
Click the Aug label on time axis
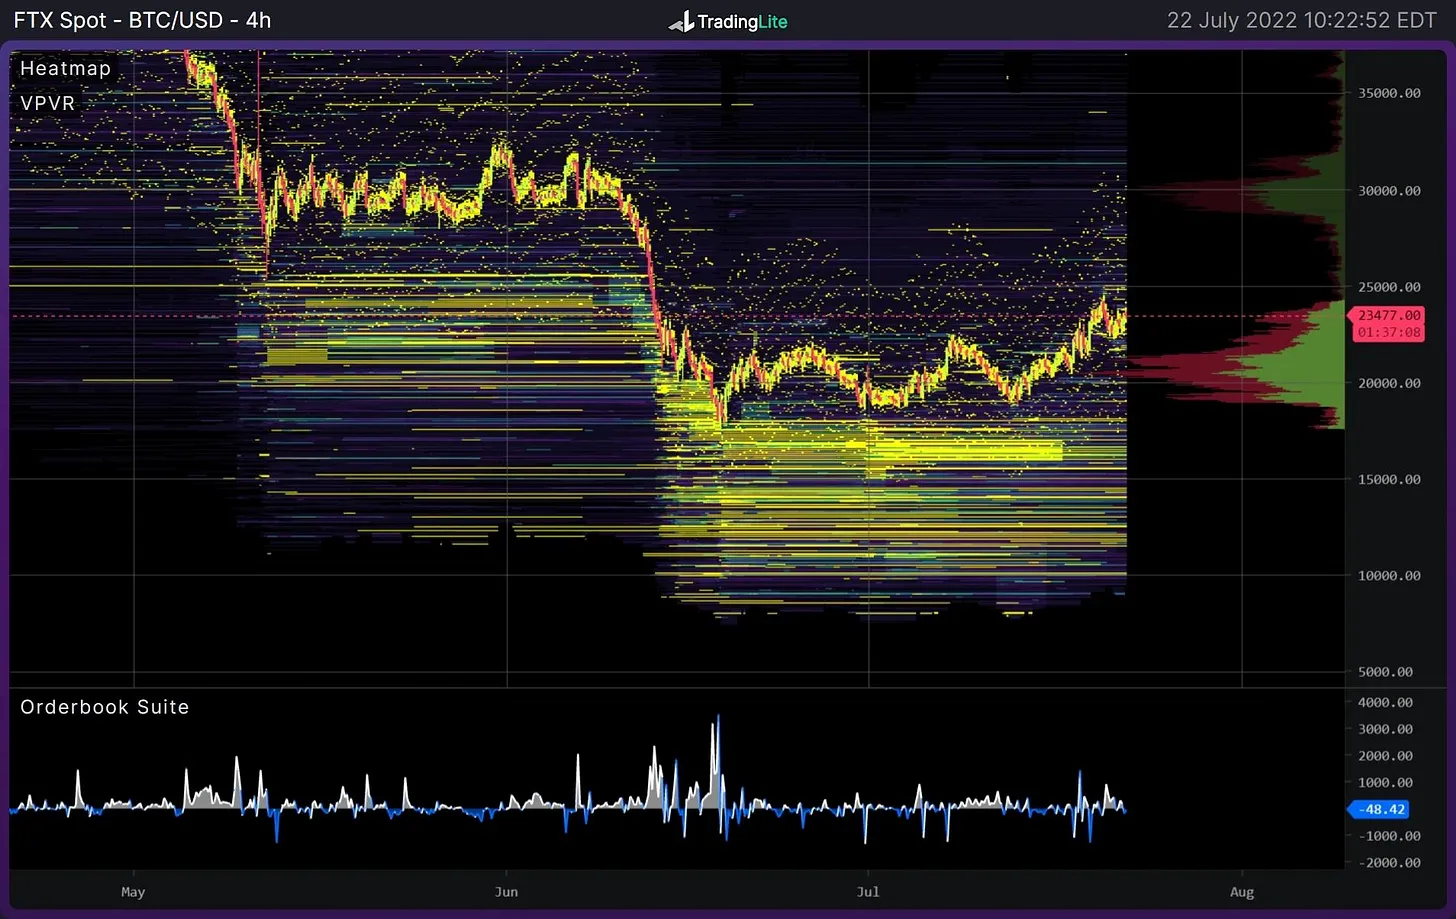click(1241, 891)
